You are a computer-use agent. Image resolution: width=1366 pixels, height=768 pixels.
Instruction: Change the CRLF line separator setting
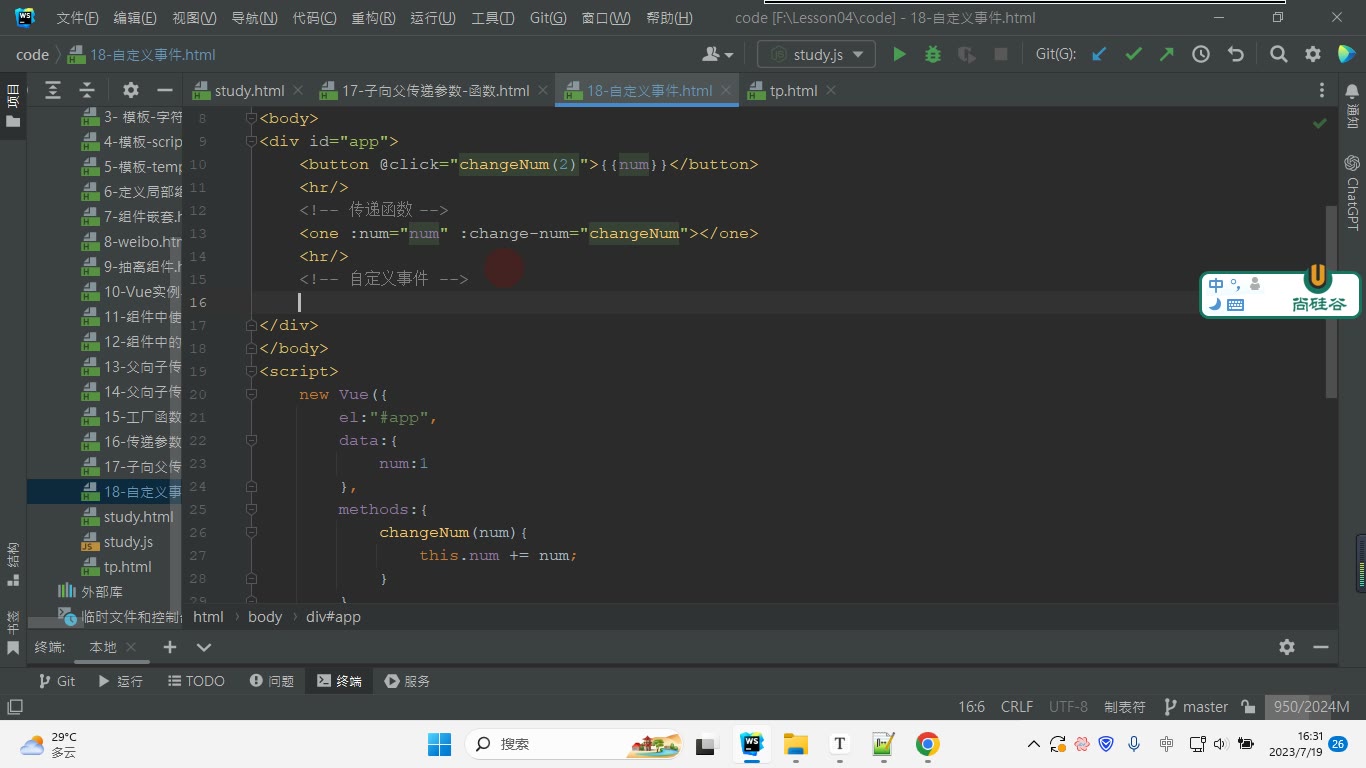[1017, 706]
